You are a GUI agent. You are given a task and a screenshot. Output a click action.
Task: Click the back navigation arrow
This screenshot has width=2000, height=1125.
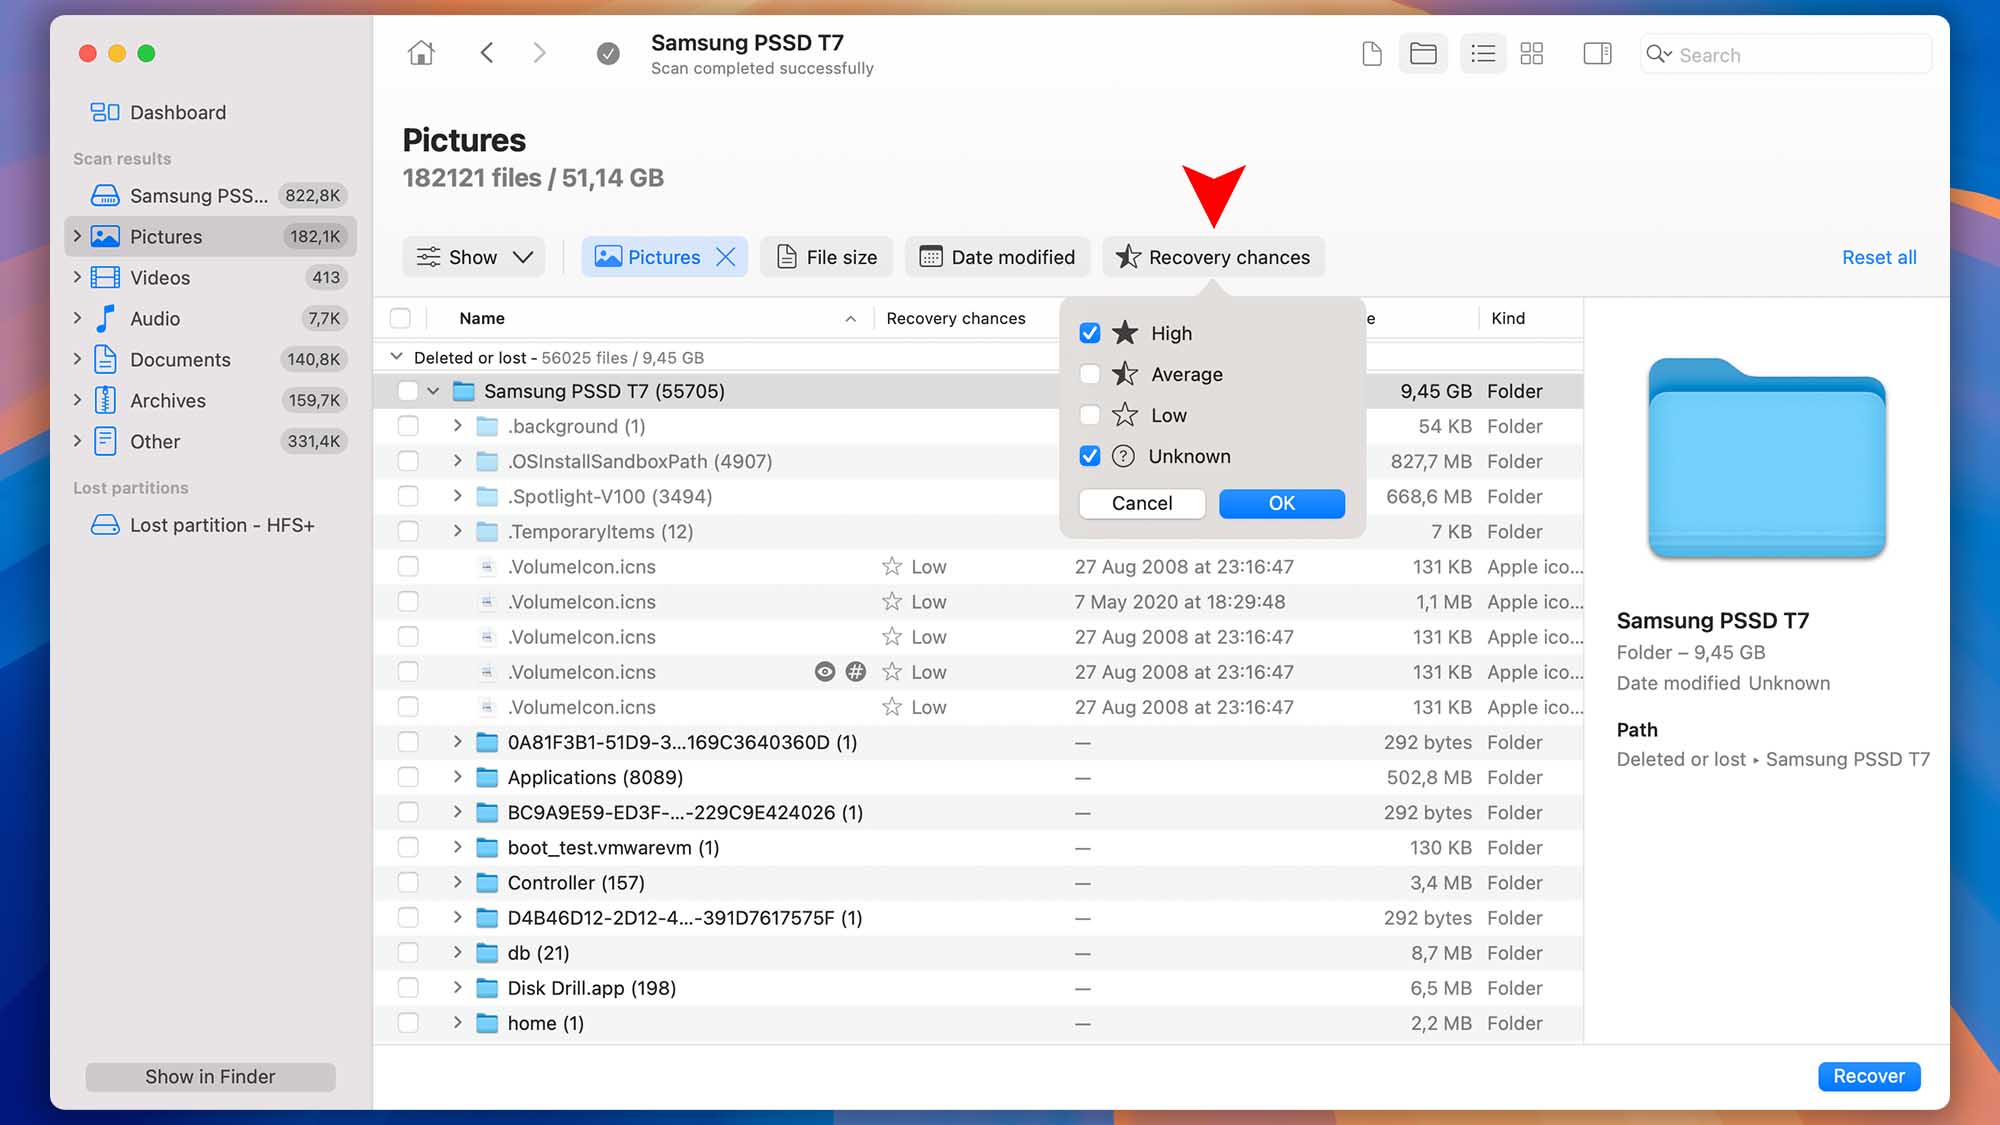pos(487,53)
